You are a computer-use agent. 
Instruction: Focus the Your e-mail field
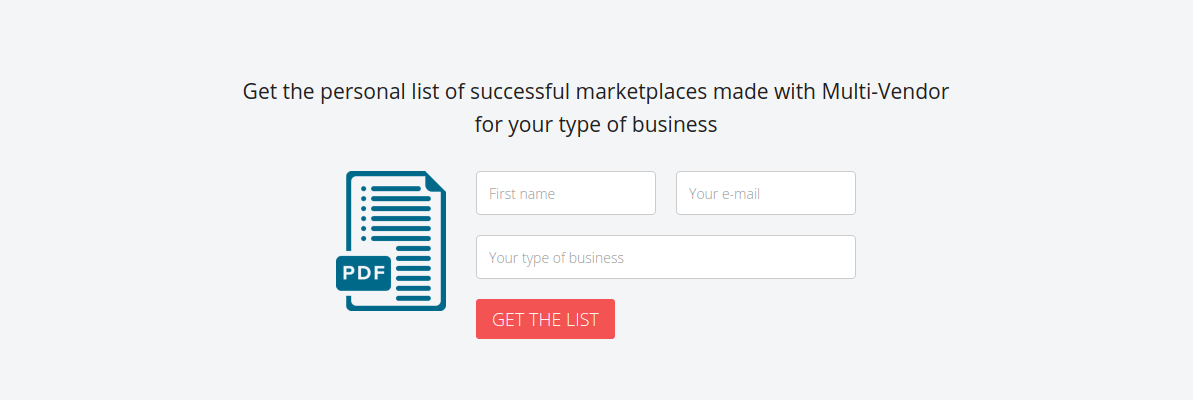[x=765, y=193]
